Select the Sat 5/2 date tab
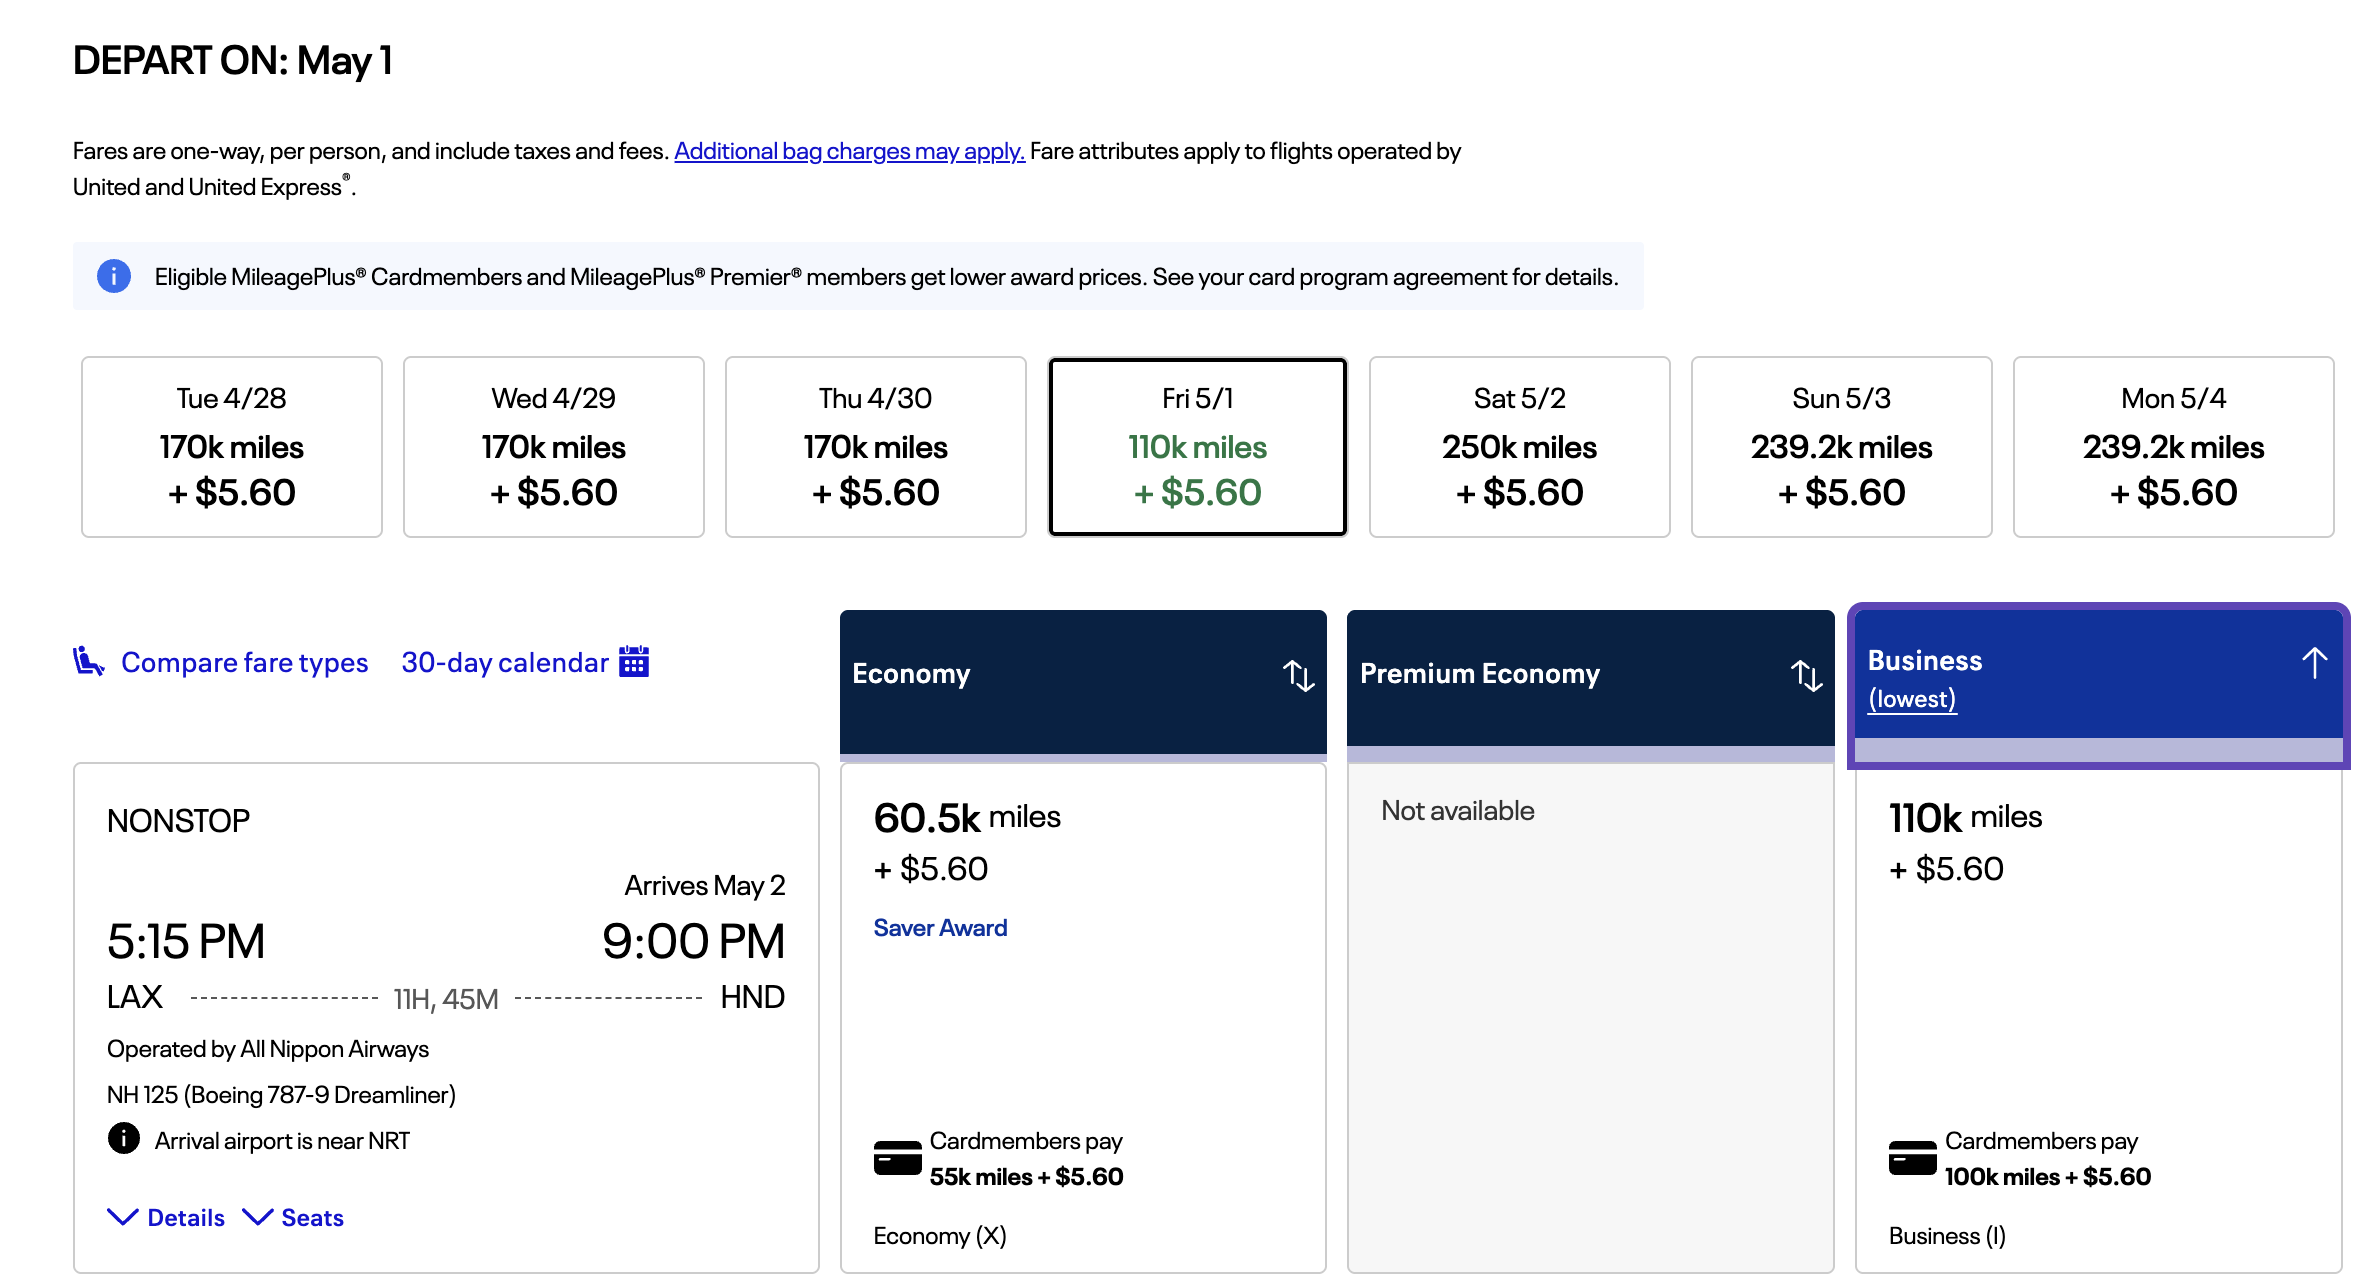Viewport: 2370px width, 1288px height. pyautogui.click(x=1519, y=447)
